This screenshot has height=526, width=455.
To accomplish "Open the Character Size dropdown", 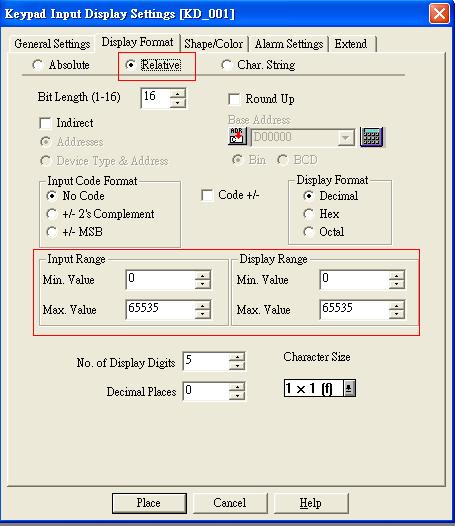I will coord(349,388).
